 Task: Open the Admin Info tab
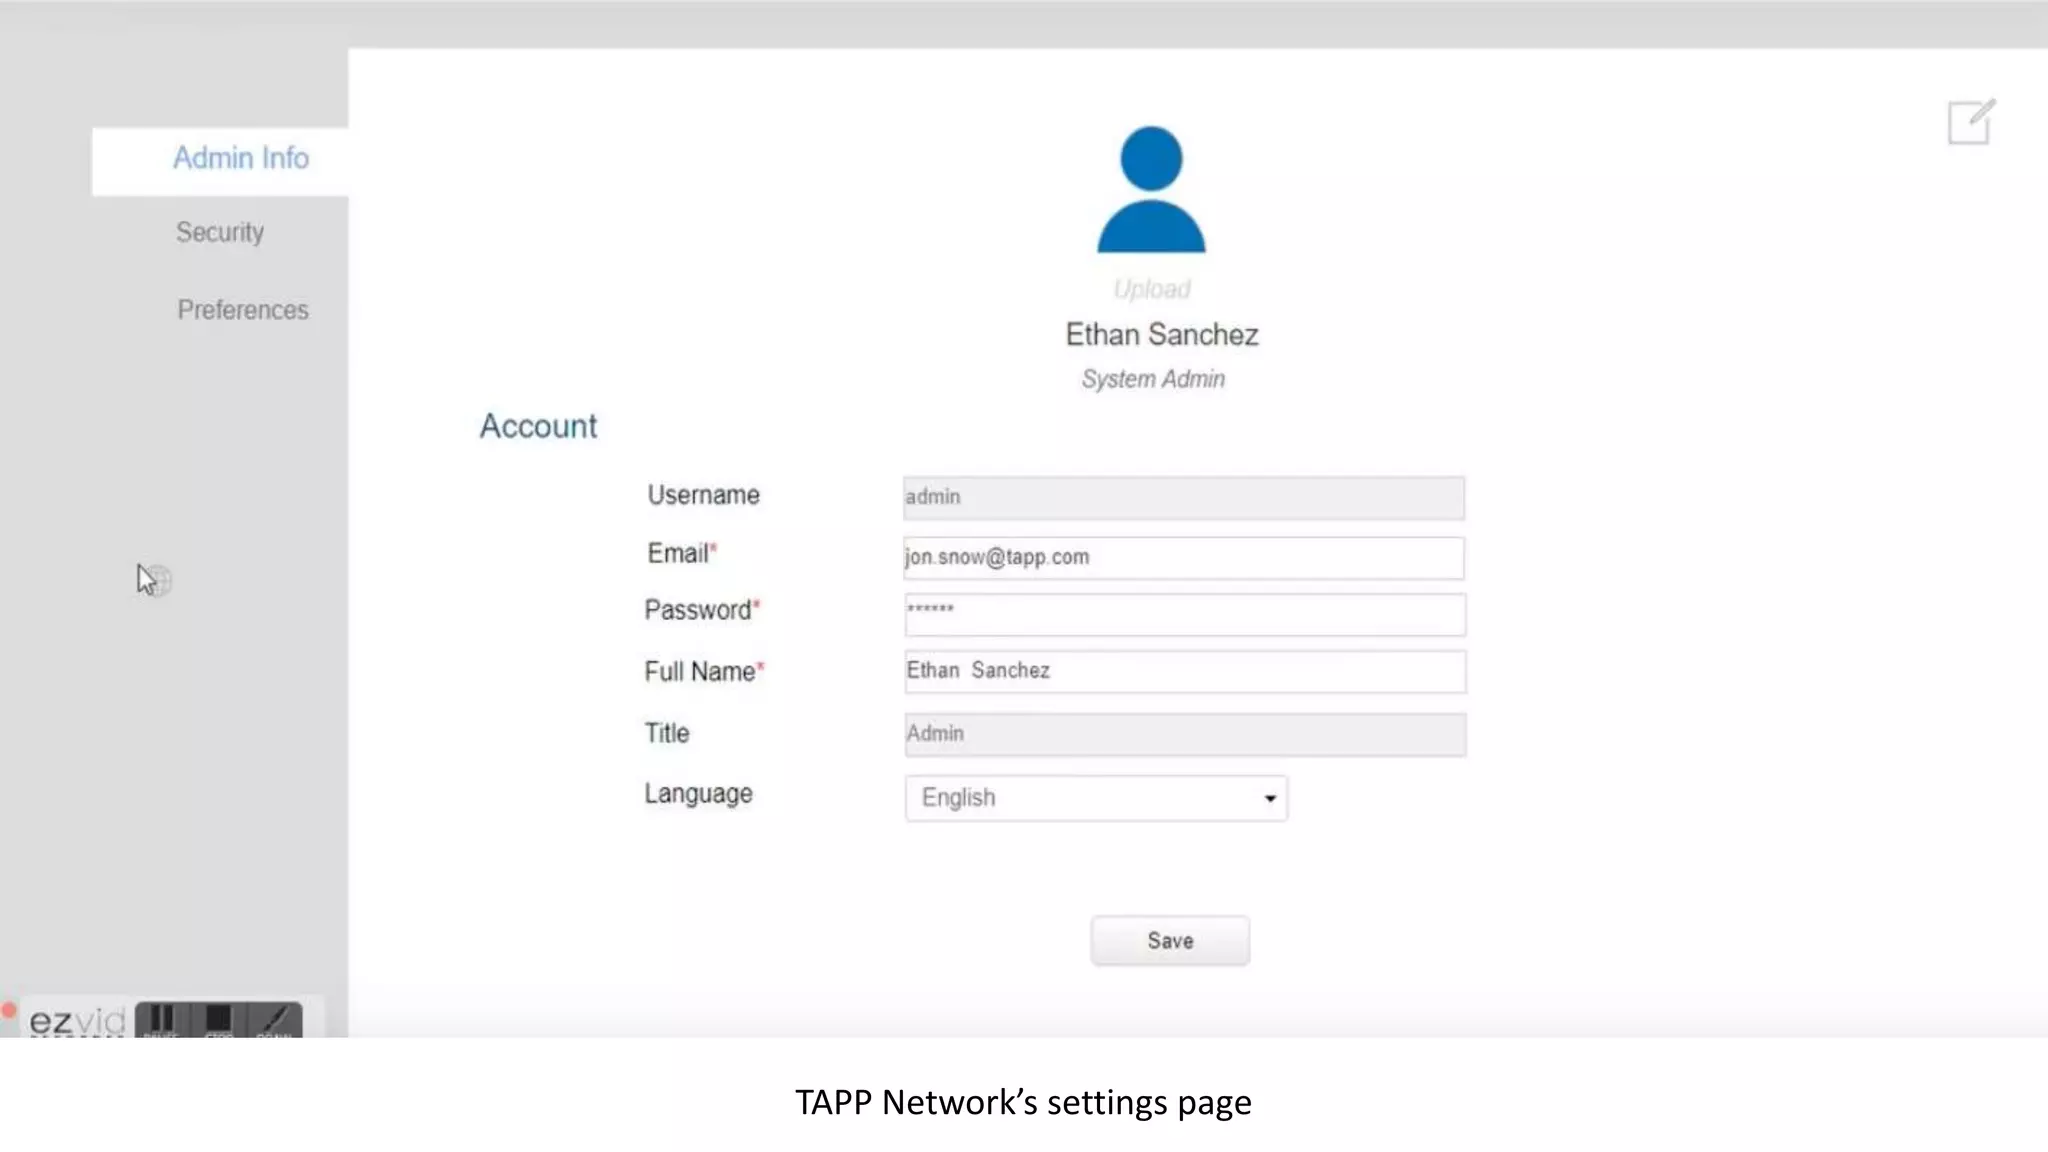(x=220, y=160)
